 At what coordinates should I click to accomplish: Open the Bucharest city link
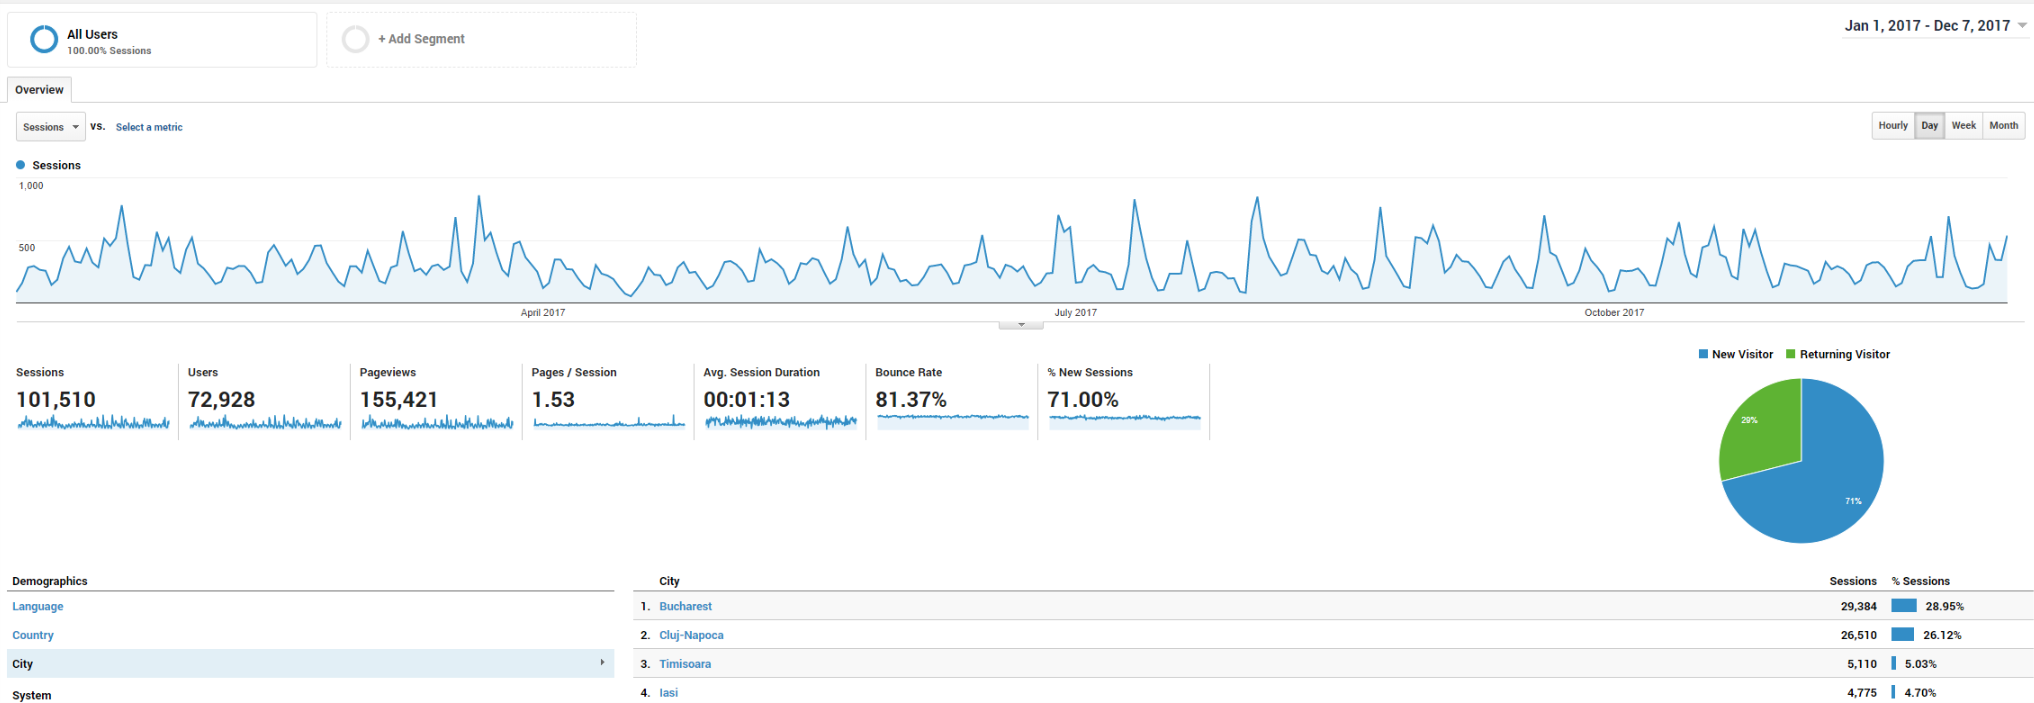click(685, 606)
